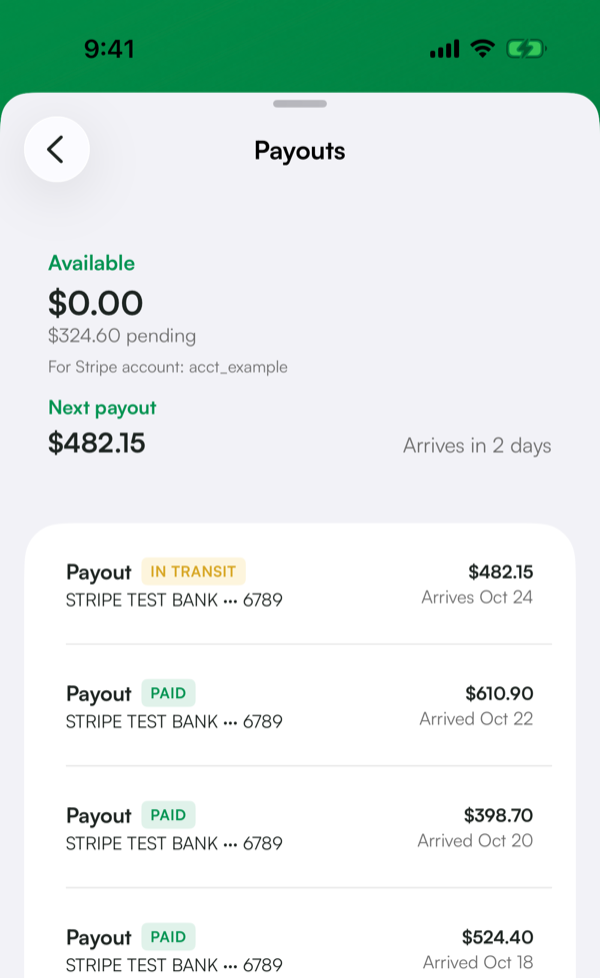600x978 pixels.
Task: Tap the battery charging icon
Action: (526, 48)
